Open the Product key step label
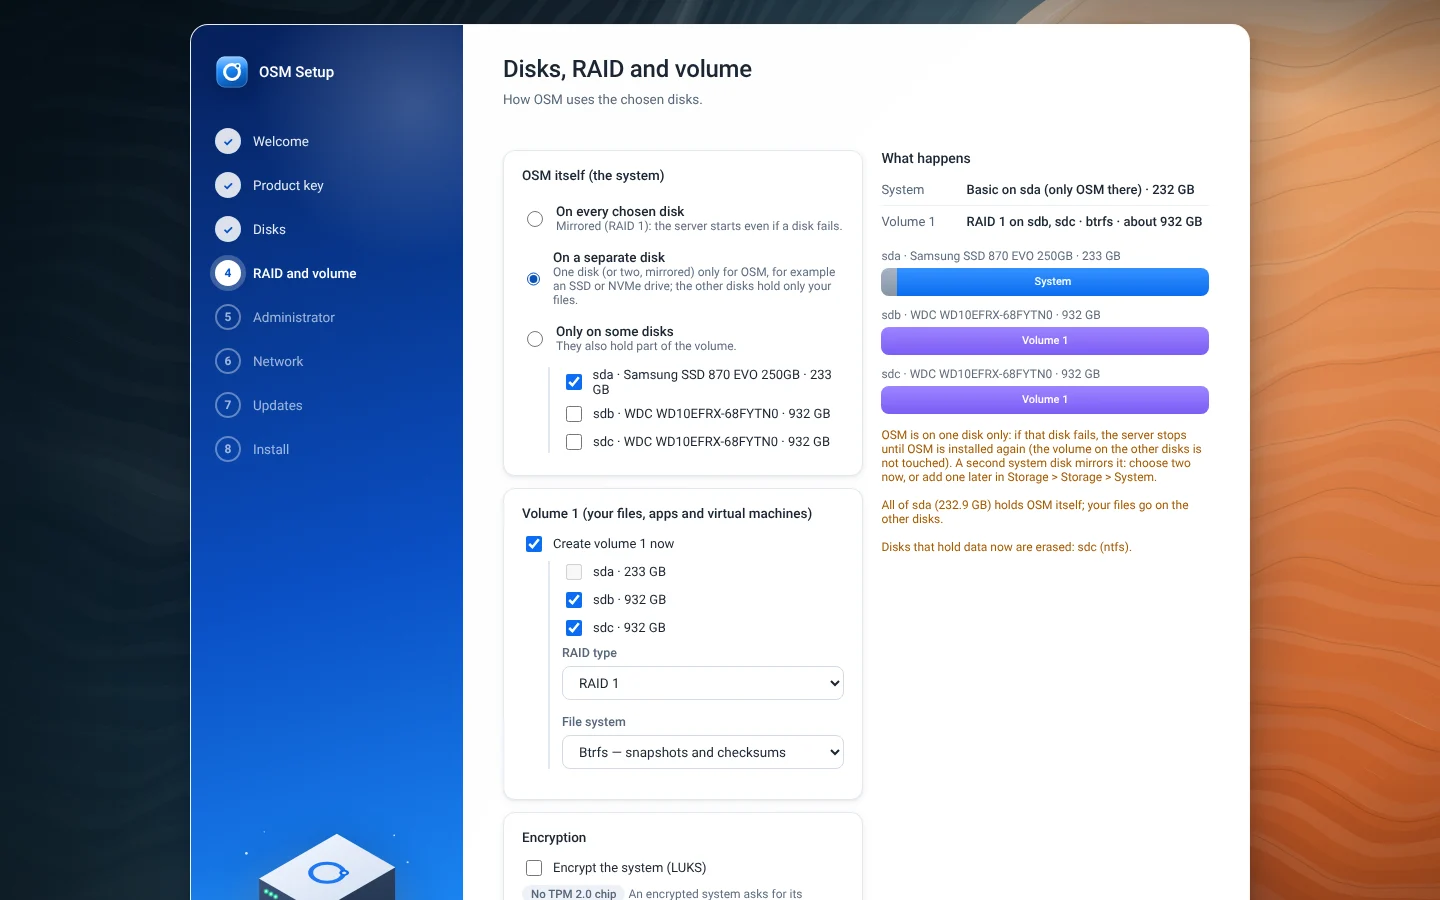Viewport: 1440px width, 900px height. (288, 185)
